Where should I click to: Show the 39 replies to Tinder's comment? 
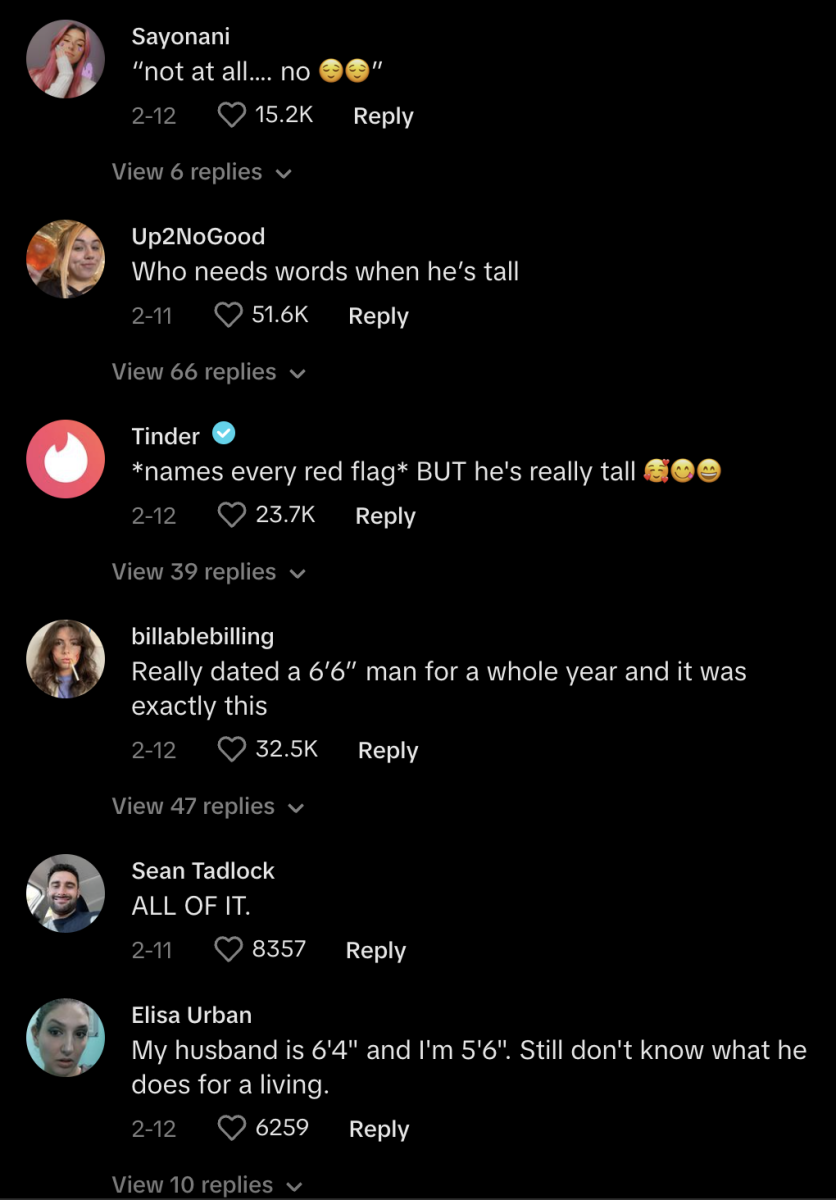[x=208, y=572]
